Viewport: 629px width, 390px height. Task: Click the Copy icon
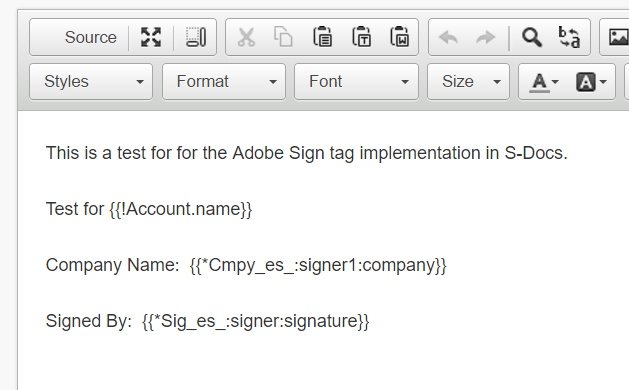click(x=283, y=37)
